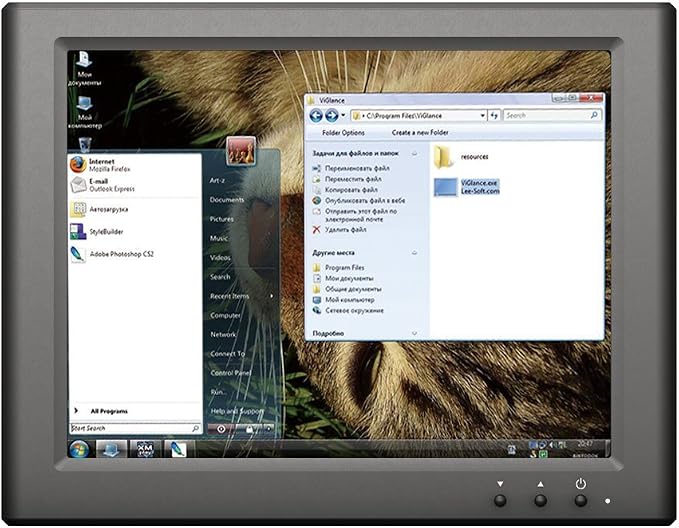Open Control Panel from the Start menu
679x528 pixels.
coord(230,373)
